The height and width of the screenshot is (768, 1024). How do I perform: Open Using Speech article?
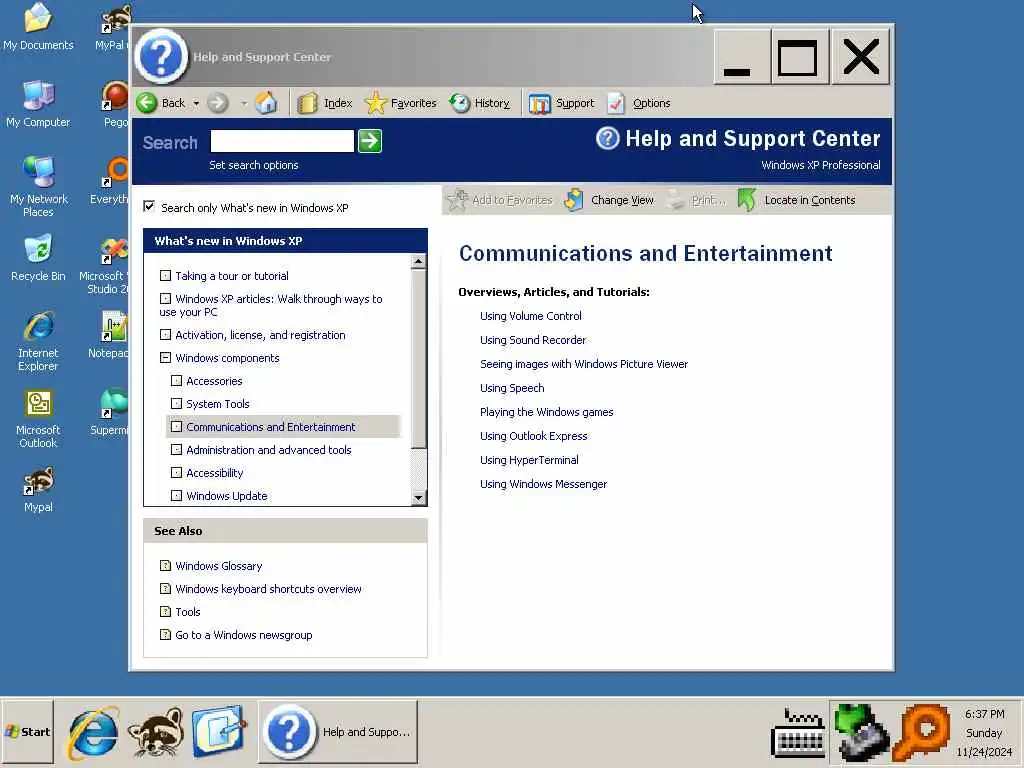pyautogui.click(x=512, y=388)
